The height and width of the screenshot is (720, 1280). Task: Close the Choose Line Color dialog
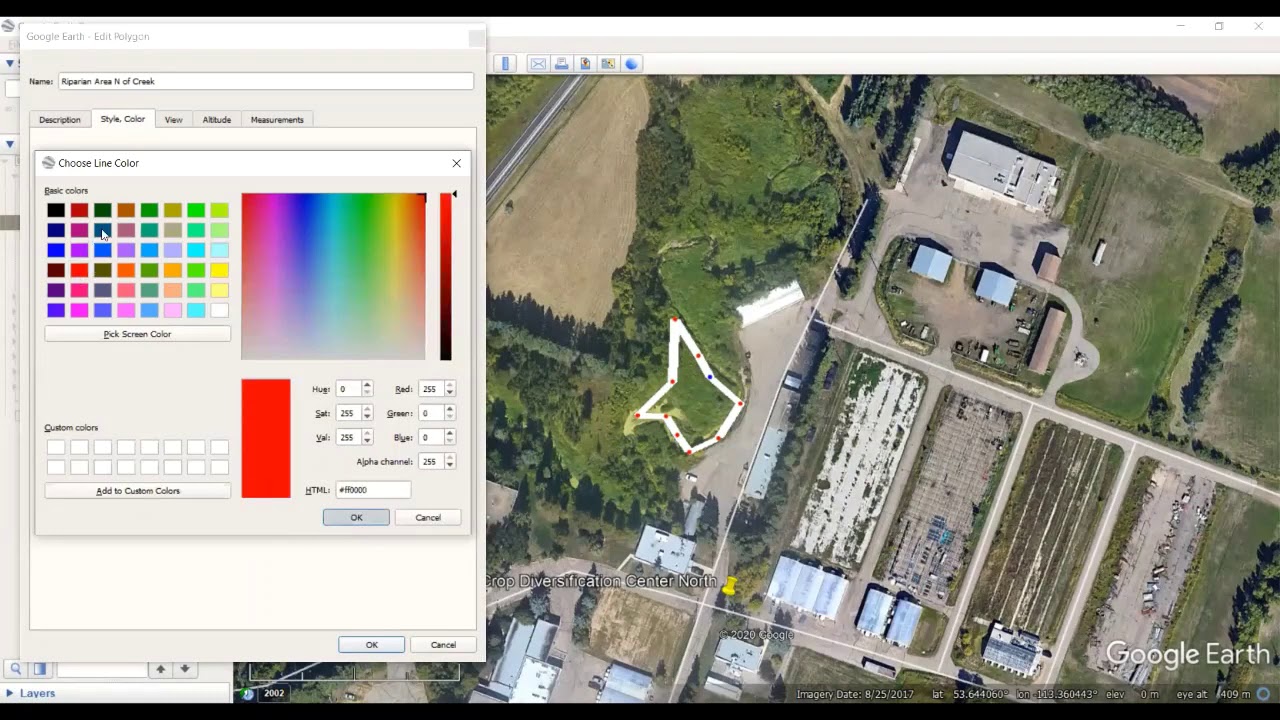point(457,163)
